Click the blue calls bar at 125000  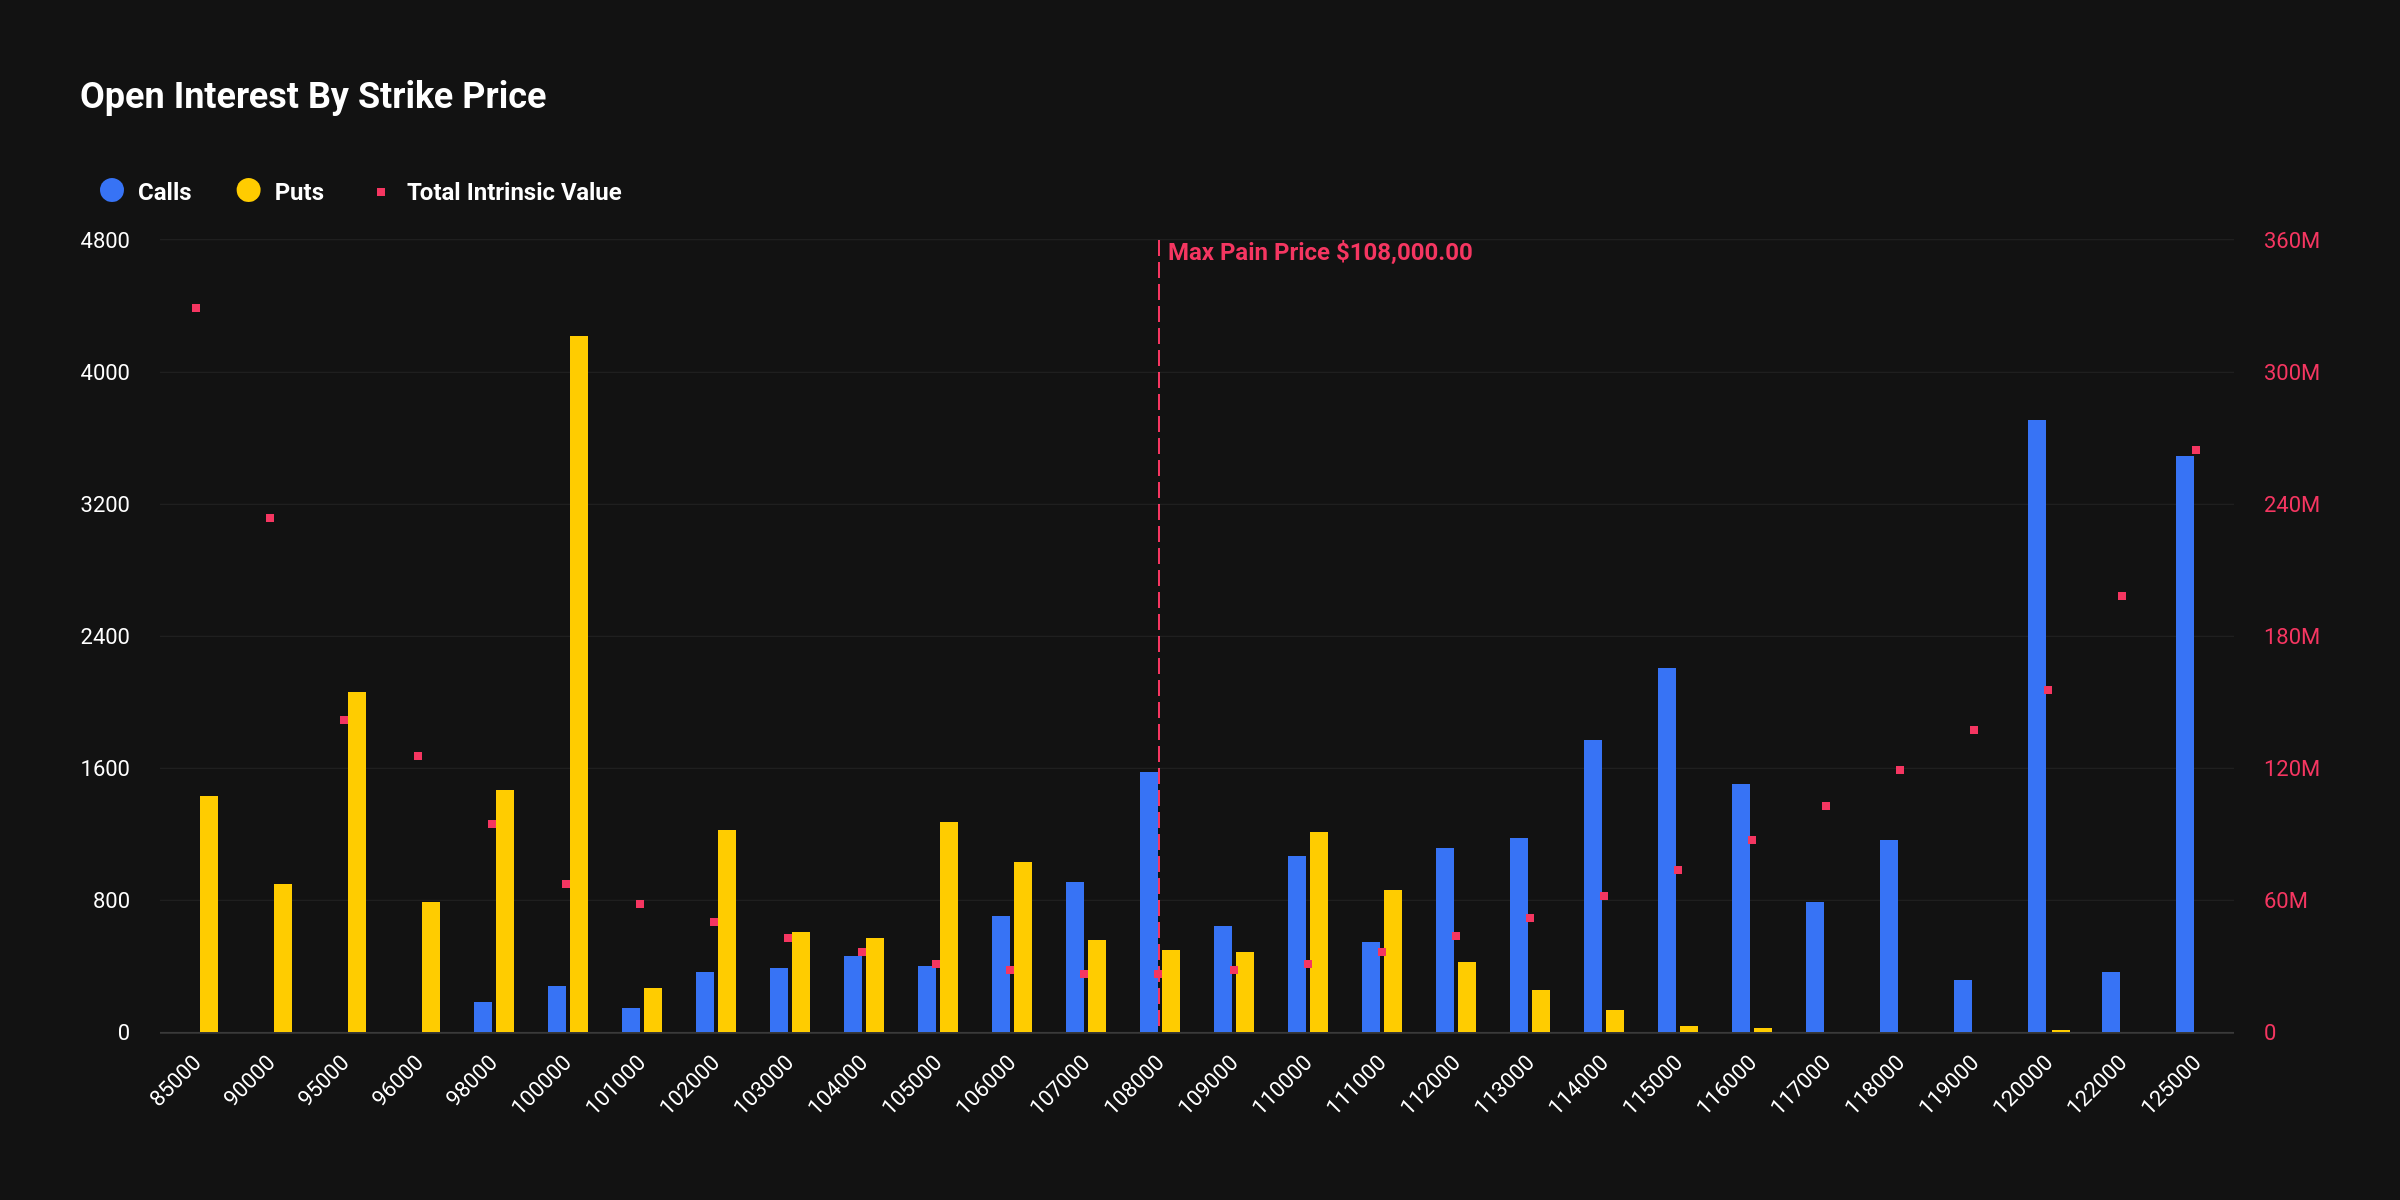point(2185,744)
